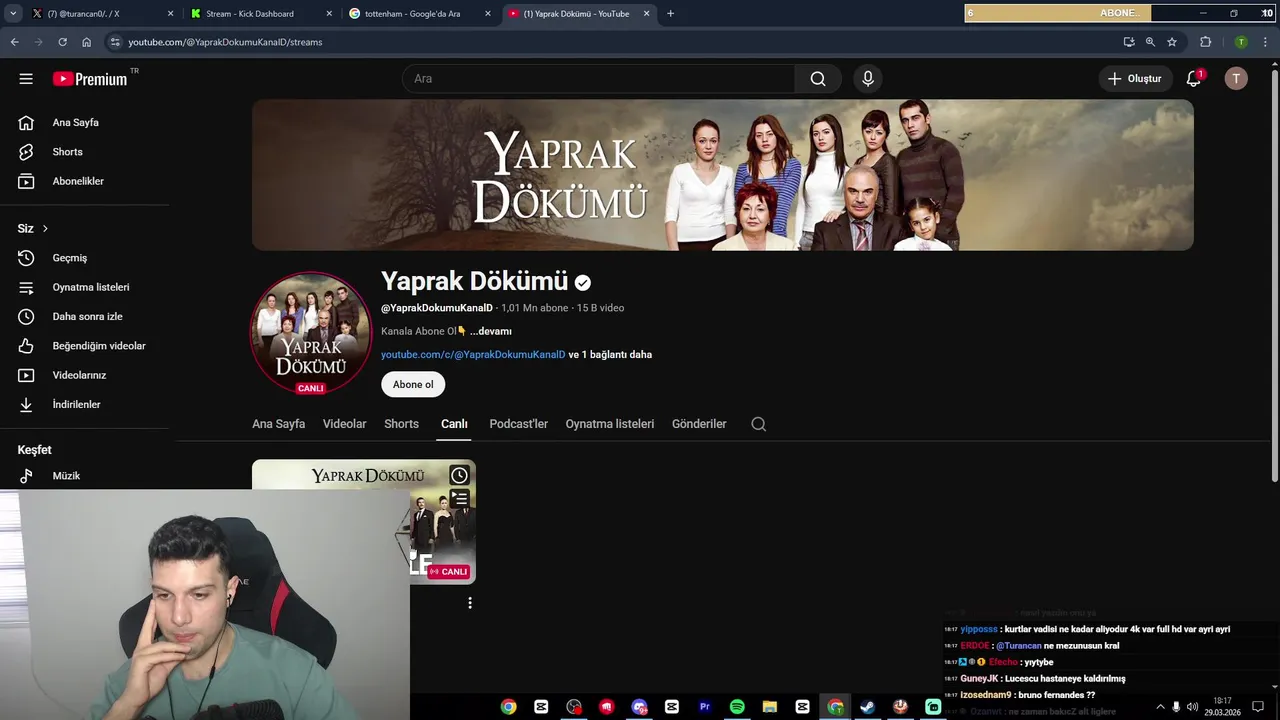Go back using browser back arrow
The height and width of the screenshot is (720, 1280).
point(14,42)
